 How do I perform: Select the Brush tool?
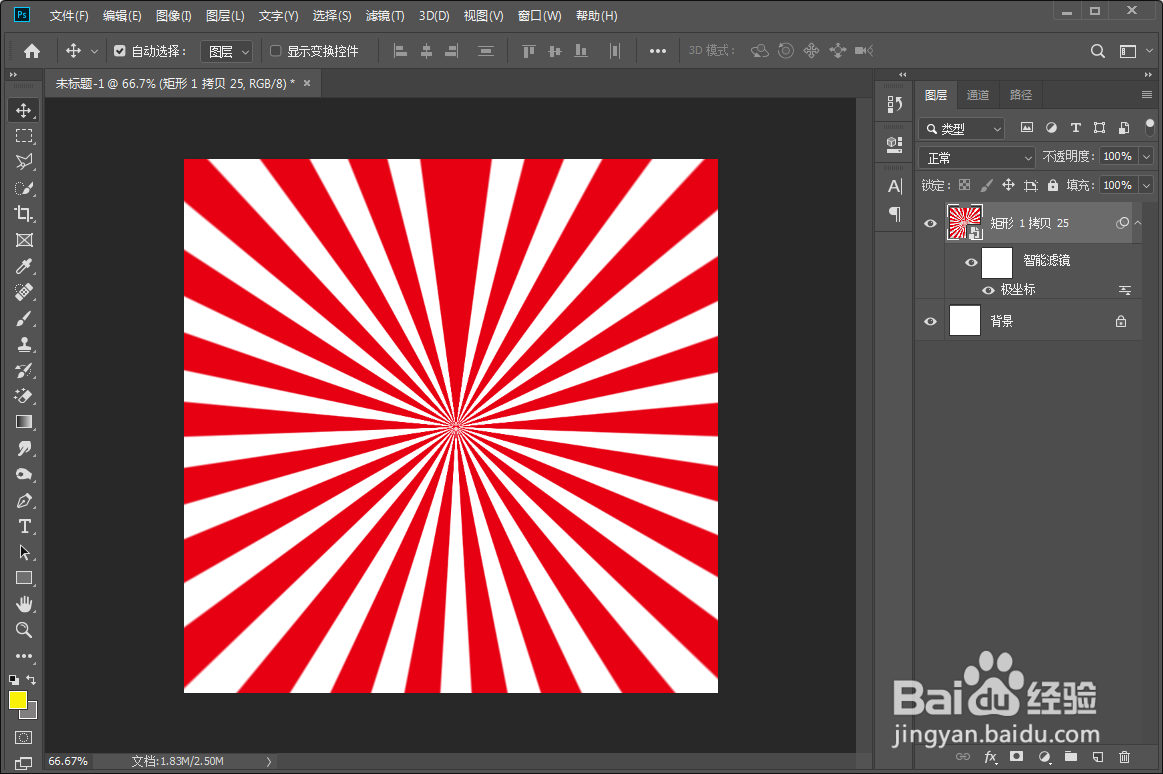[x=24, y=318]
